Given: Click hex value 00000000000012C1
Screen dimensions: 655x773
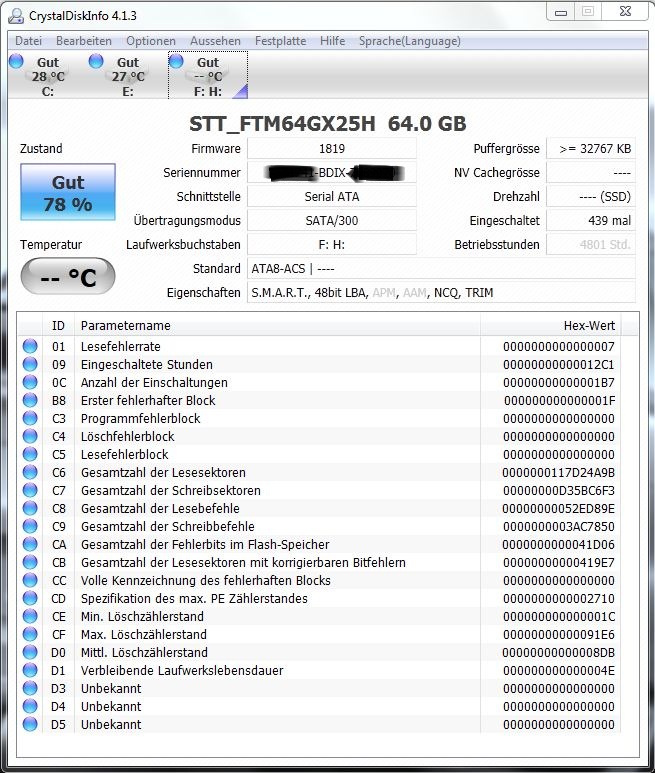Looking at the screenshot, I should [x=559, y=364].
